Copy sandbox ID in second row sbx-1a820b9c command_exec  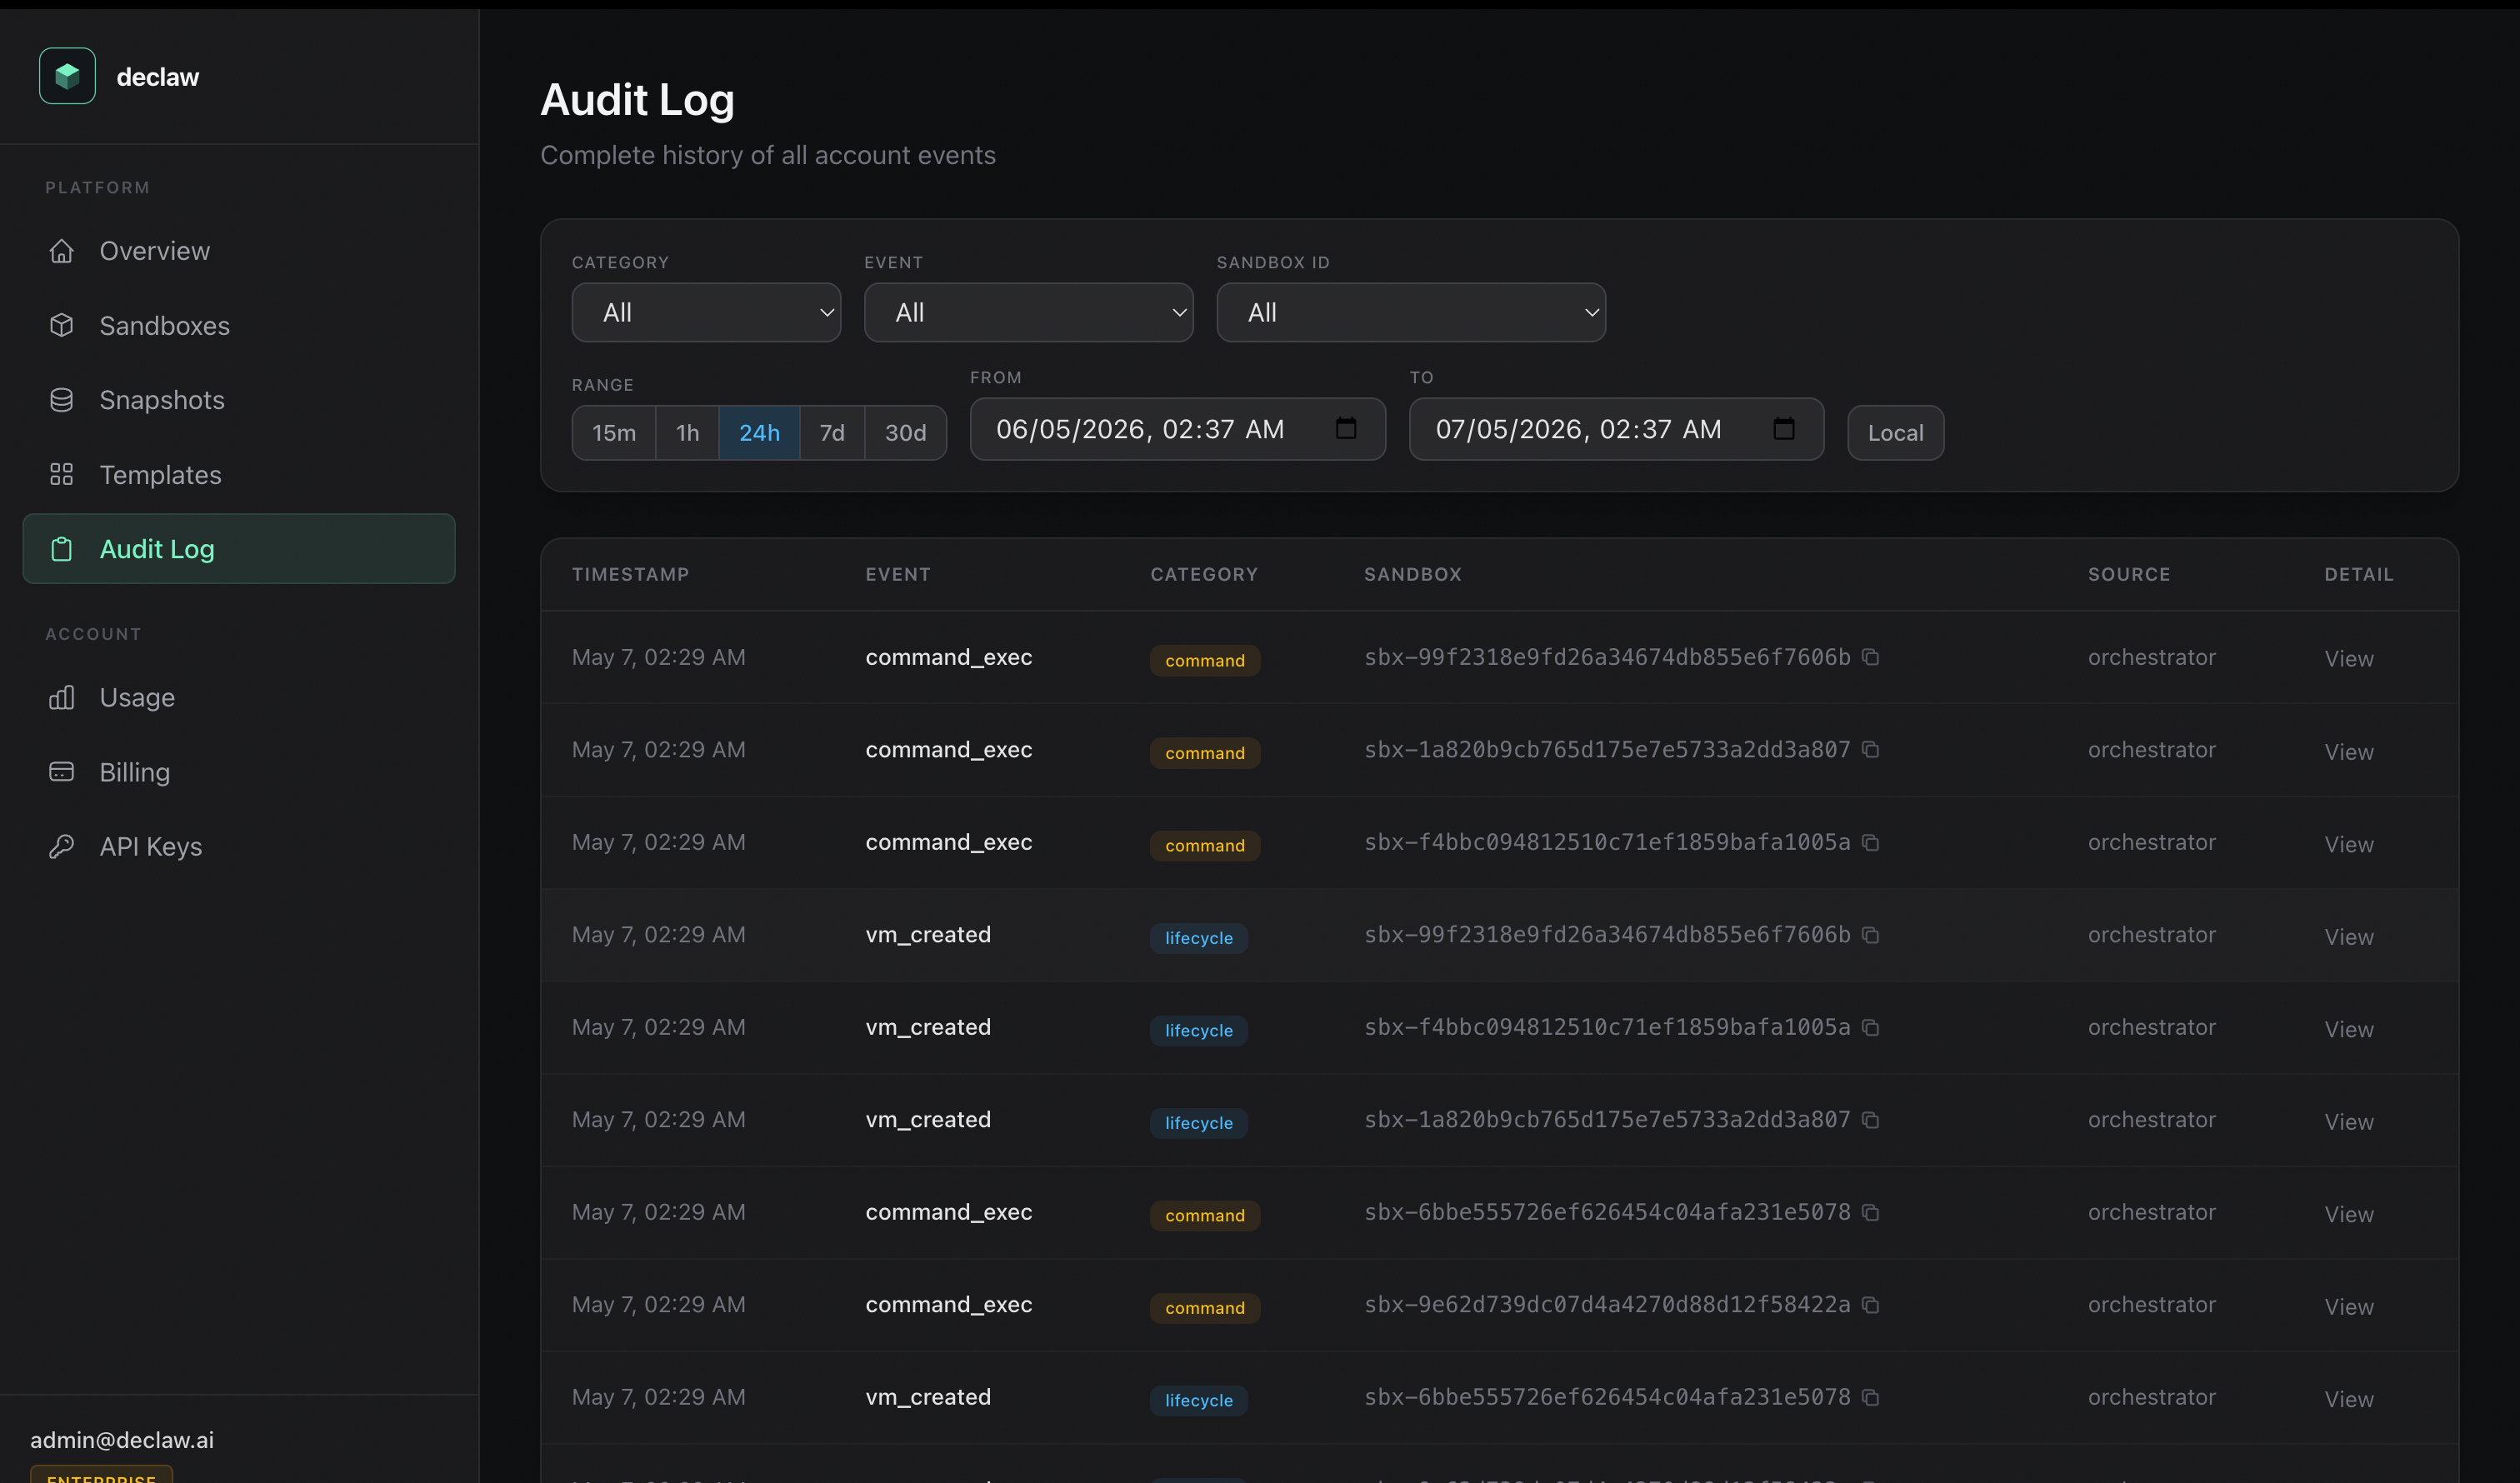(x=1871, y=750)
